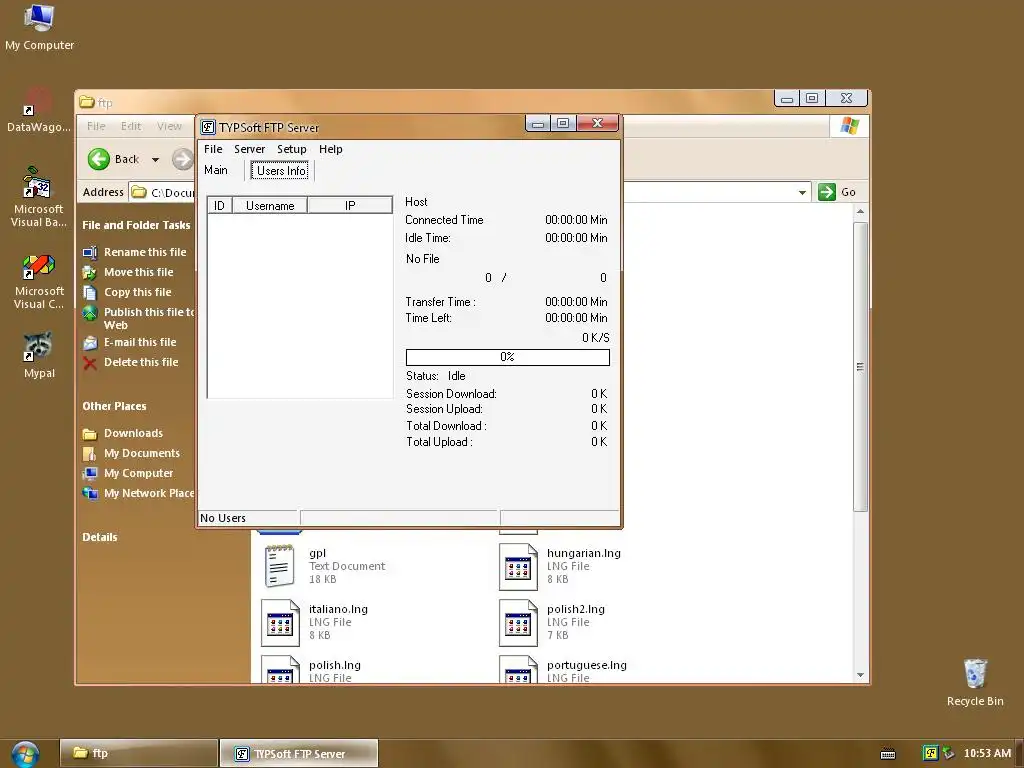
Task: Click the ftp taskbar button
Action: coord(138,754)
